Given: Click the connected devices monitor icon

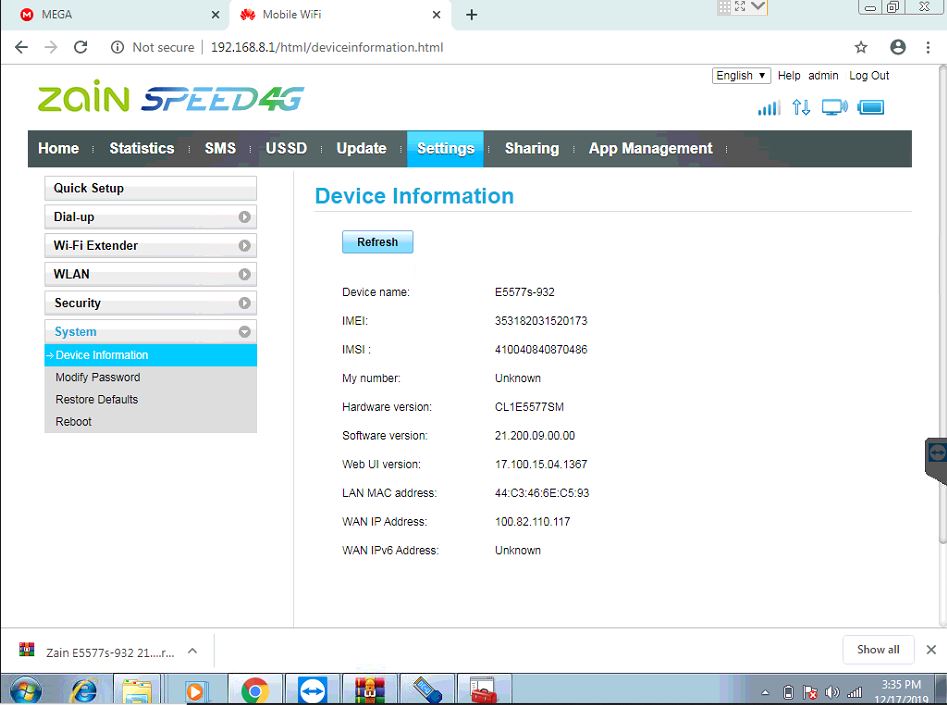Looking at the screenshot, I should click(834, 108).
